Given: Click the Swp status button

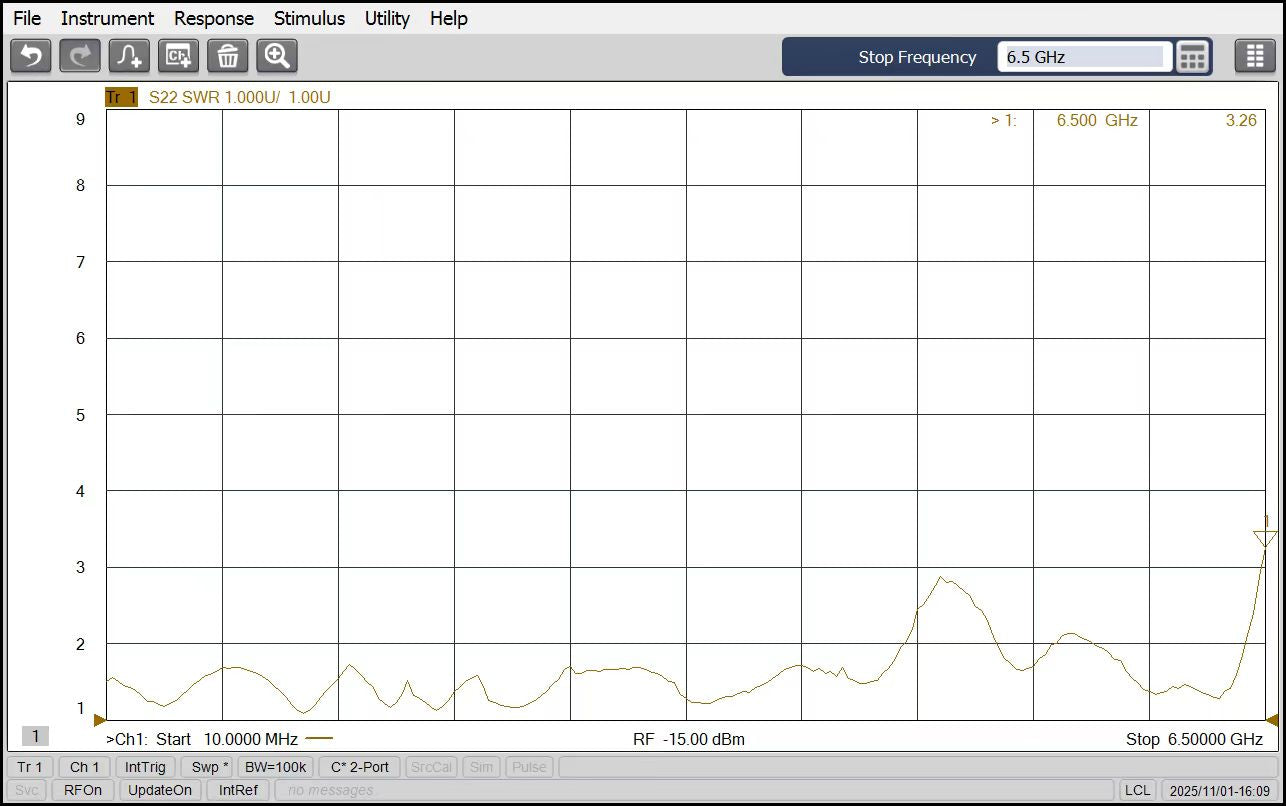Looking at the screenshot, I should pos(210,767).
